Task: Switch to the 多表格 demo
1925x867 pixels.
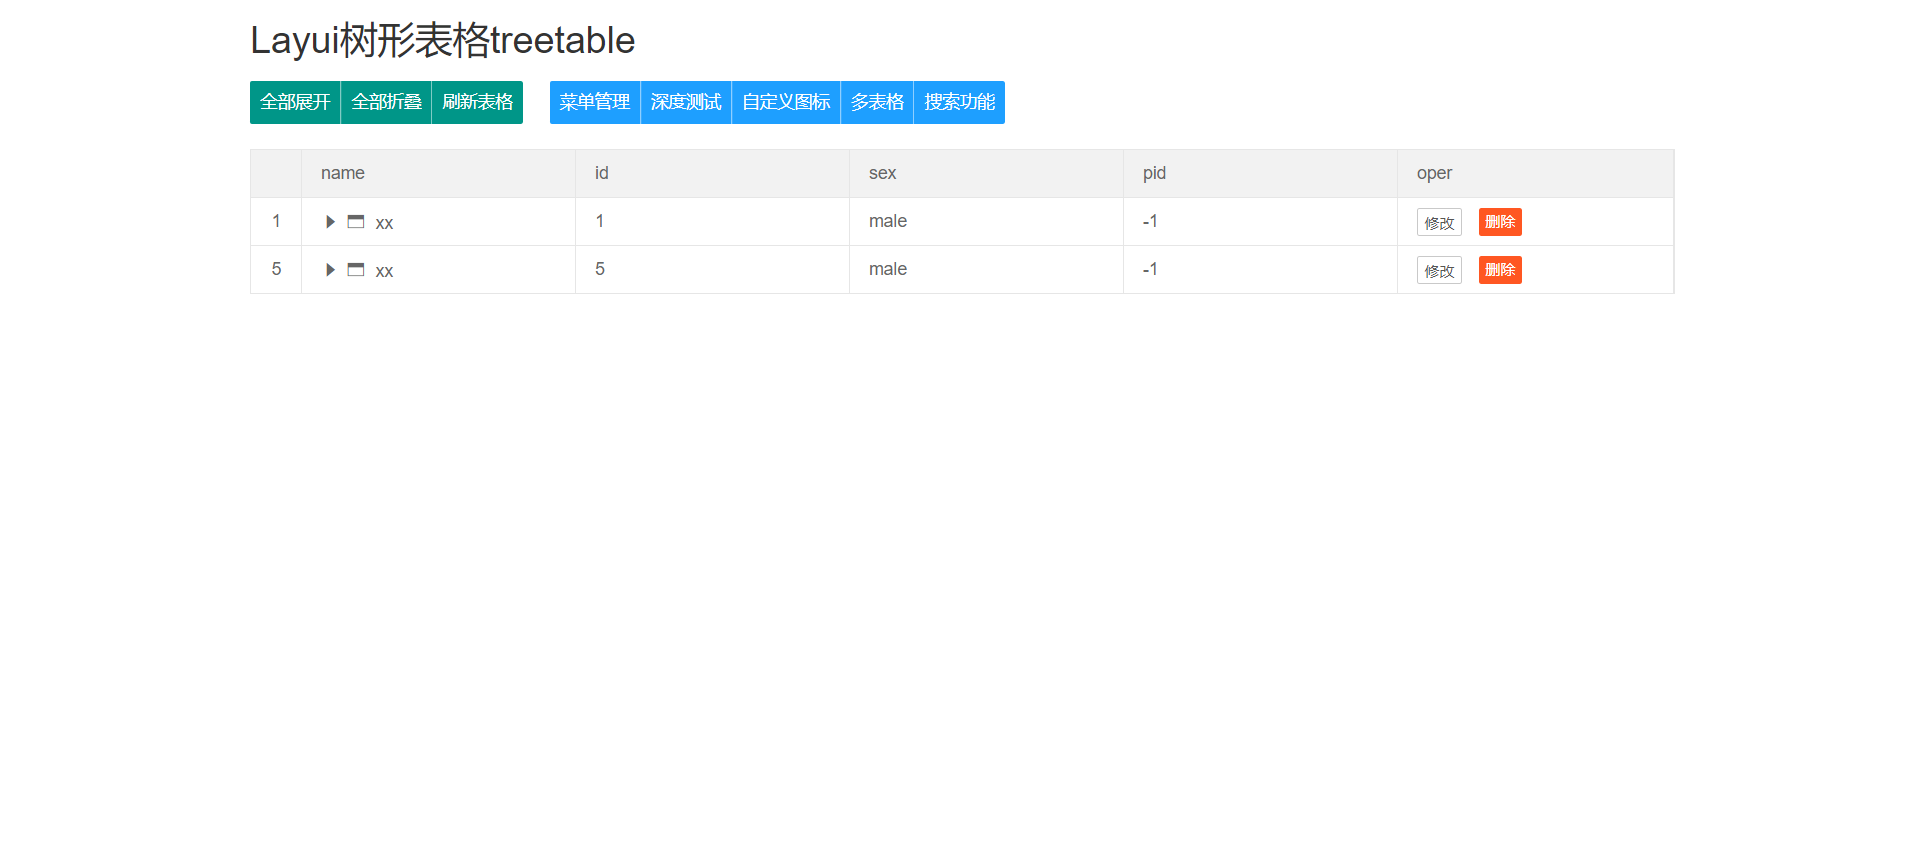Action: coord(877,102)
